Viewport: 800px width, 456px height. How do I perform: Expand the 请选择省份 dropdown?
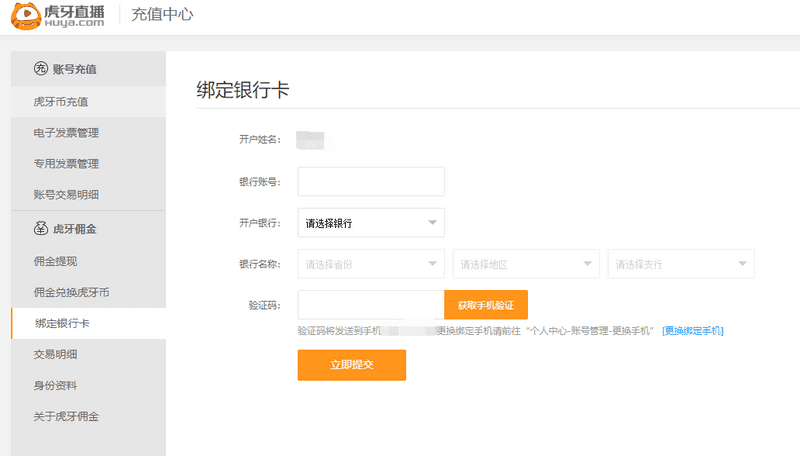coord(371,264)
